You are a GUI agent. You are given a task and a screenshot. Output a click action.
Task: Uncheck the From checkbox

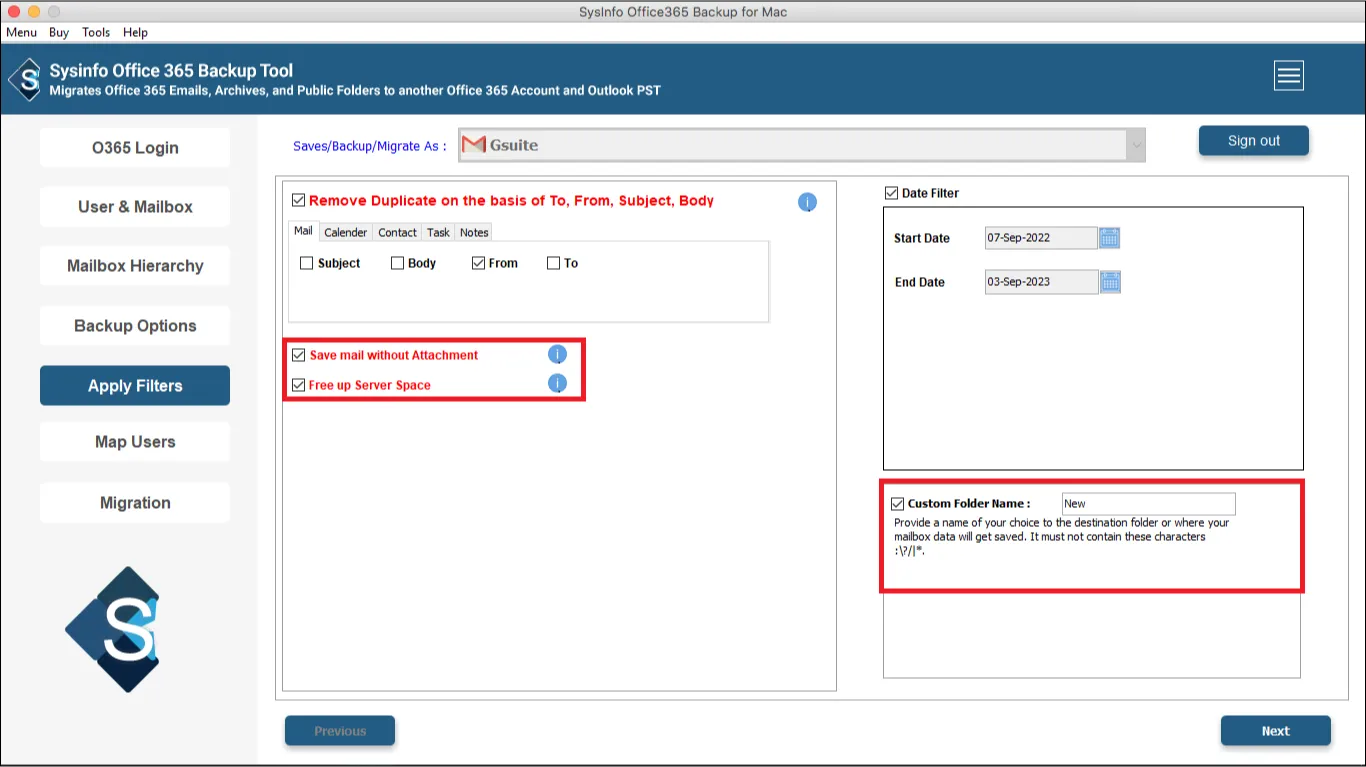478,263
